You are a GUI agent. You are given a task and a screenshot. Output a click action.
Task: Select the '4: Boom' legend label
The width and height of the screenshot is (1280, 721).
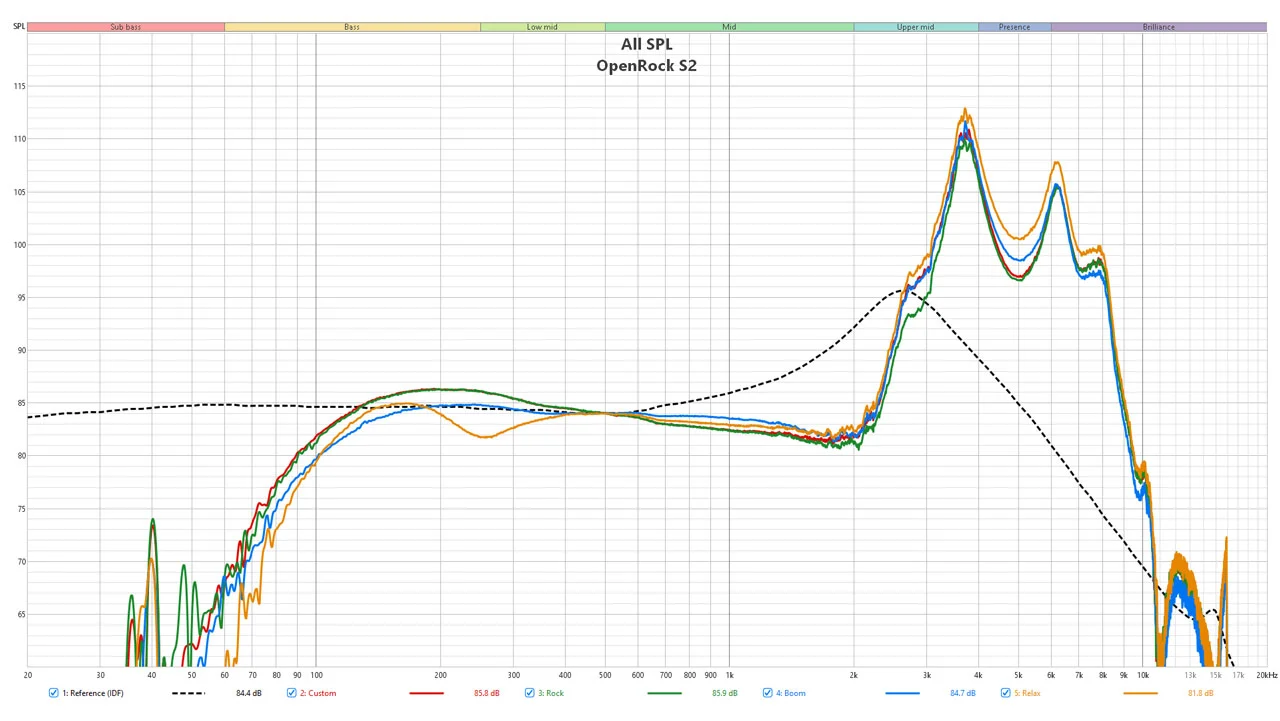click(x=790, y=693)
